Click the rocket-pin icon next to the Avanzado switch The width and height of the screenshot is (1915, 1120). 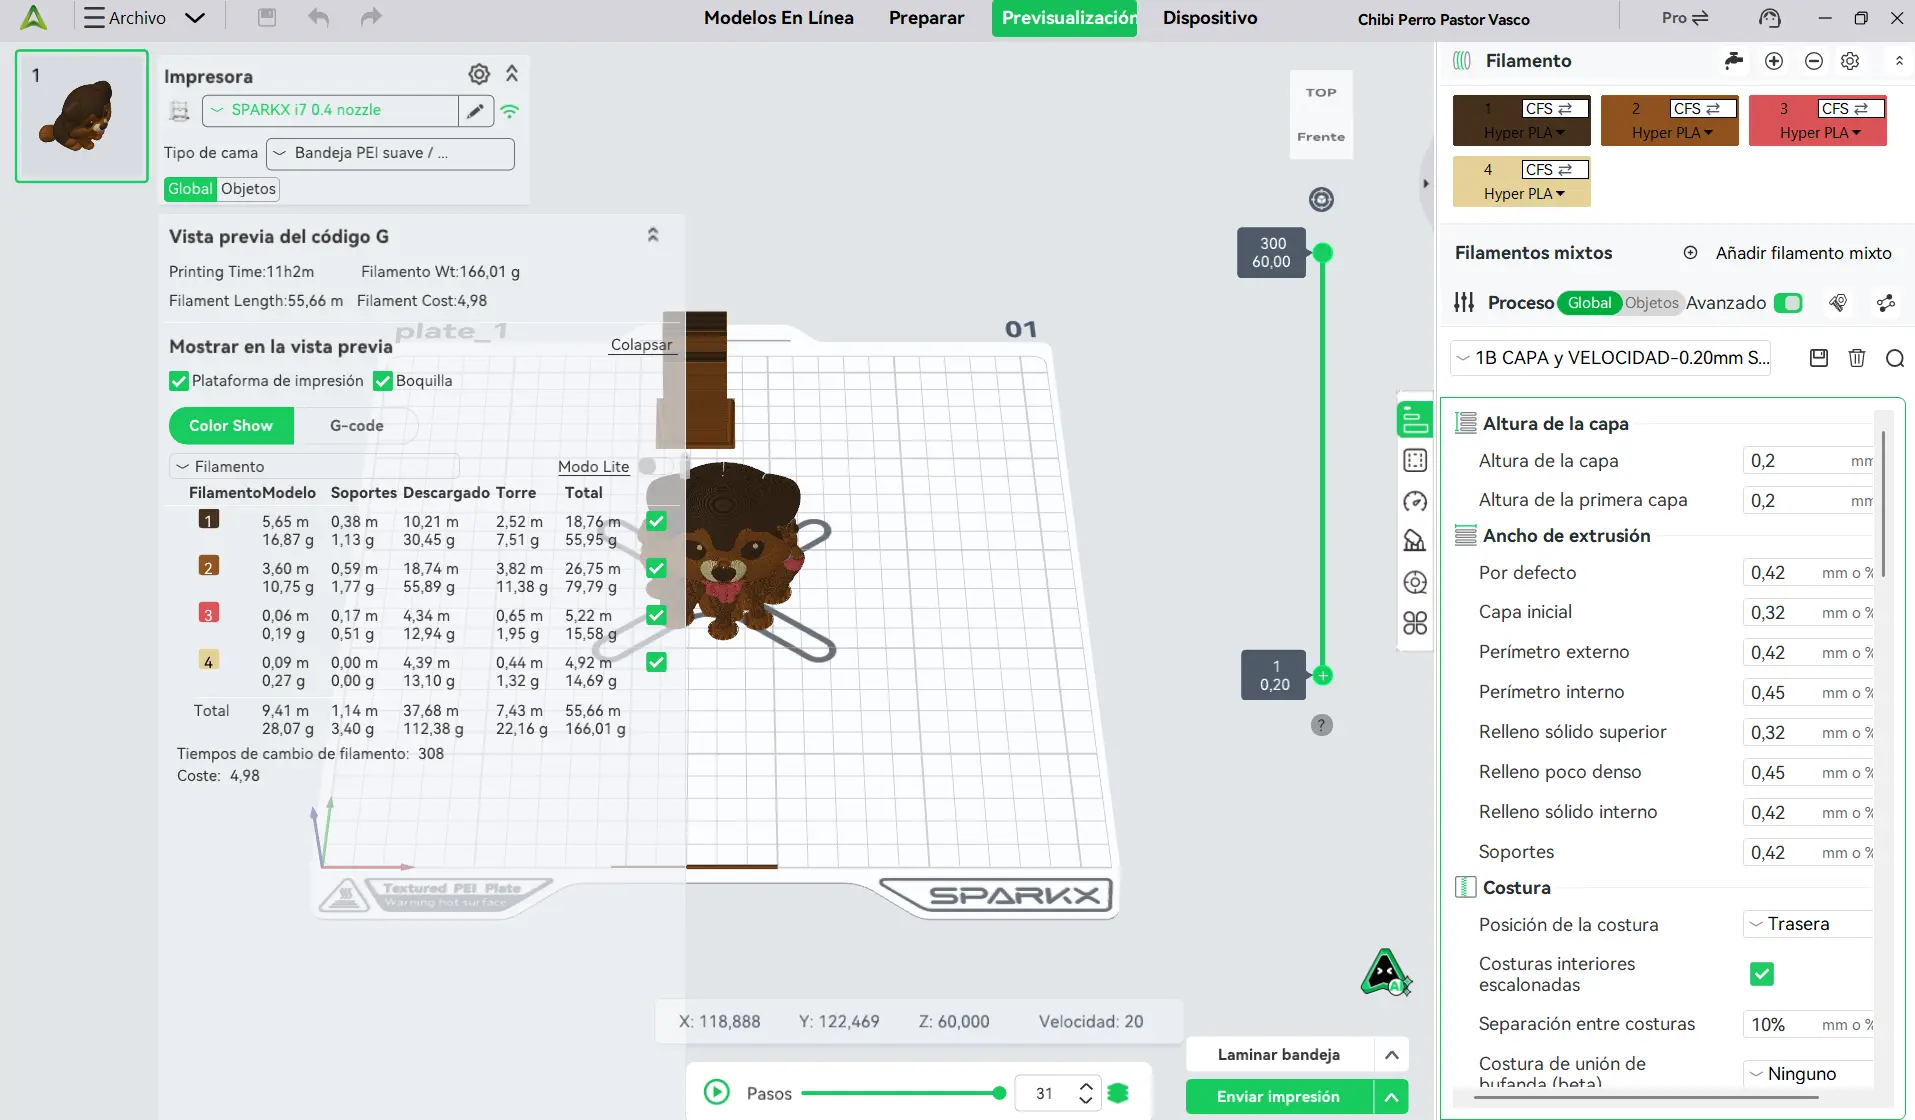1838,303
